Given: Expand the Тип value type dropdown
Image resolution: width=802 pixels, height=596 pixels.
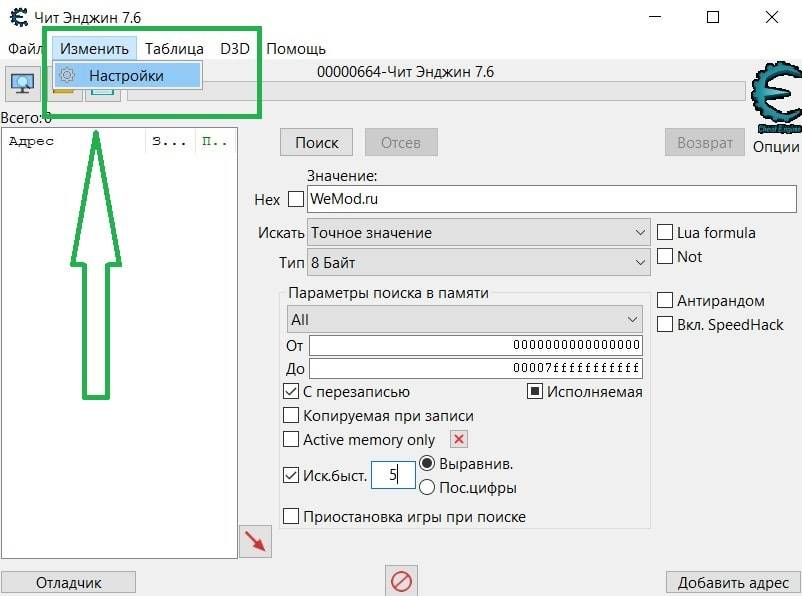Looking at the screenshot, I should [x=478, y=263].
